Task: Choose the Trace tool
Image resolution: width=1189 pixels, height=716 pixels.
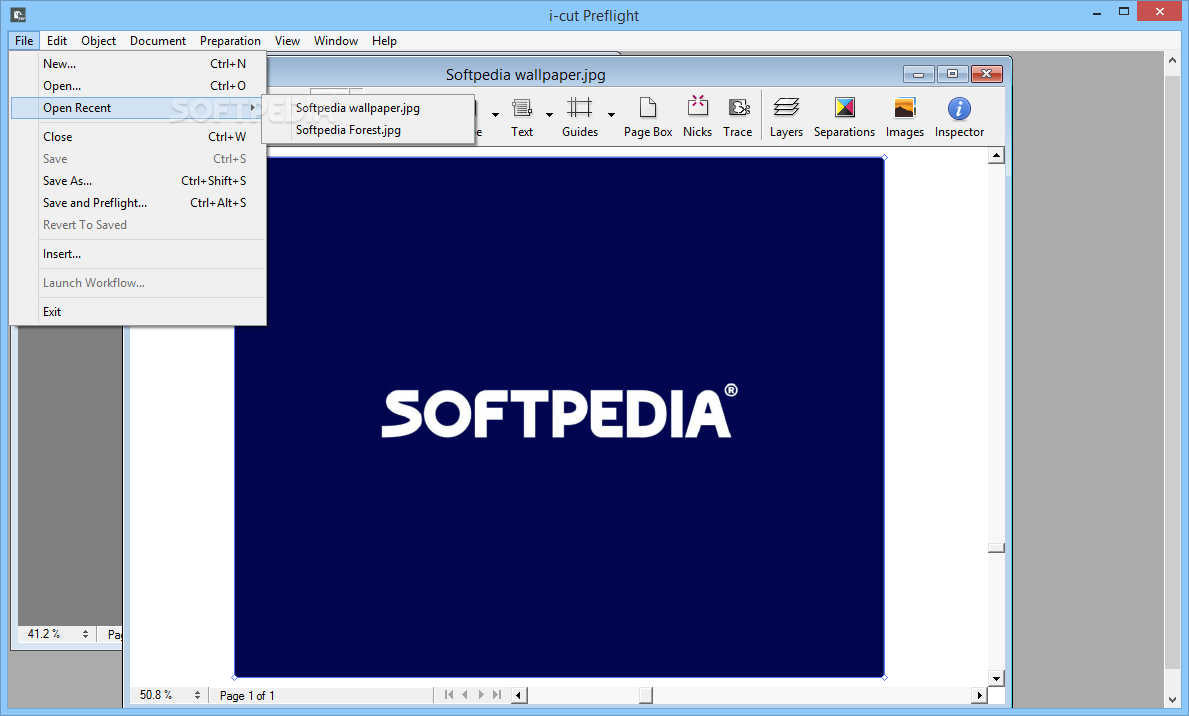Action: (x=737, y=117)
